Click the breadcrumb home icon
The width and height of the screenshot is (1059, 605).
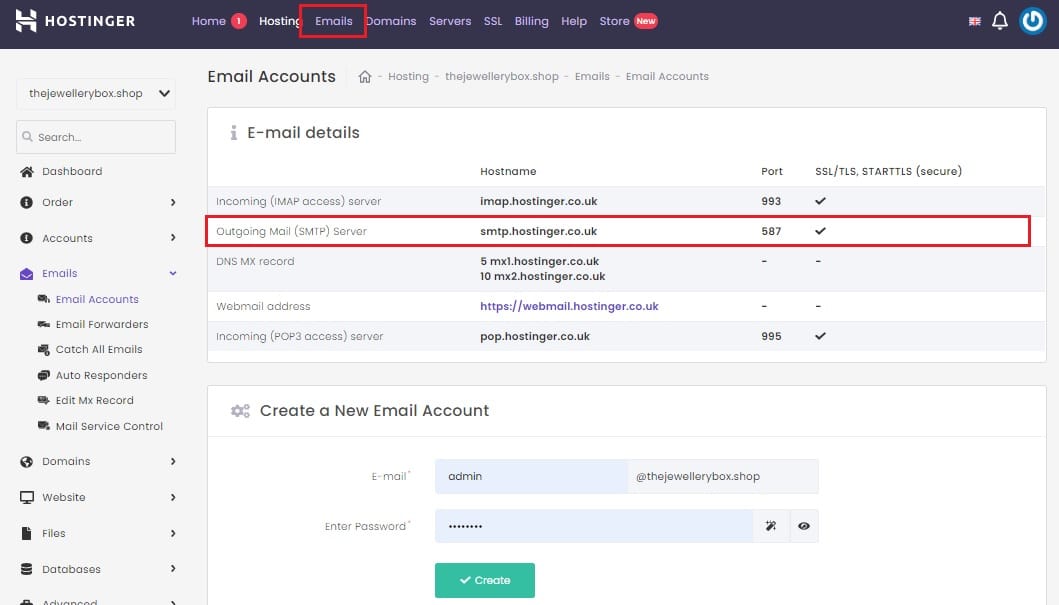coord(365,76)
